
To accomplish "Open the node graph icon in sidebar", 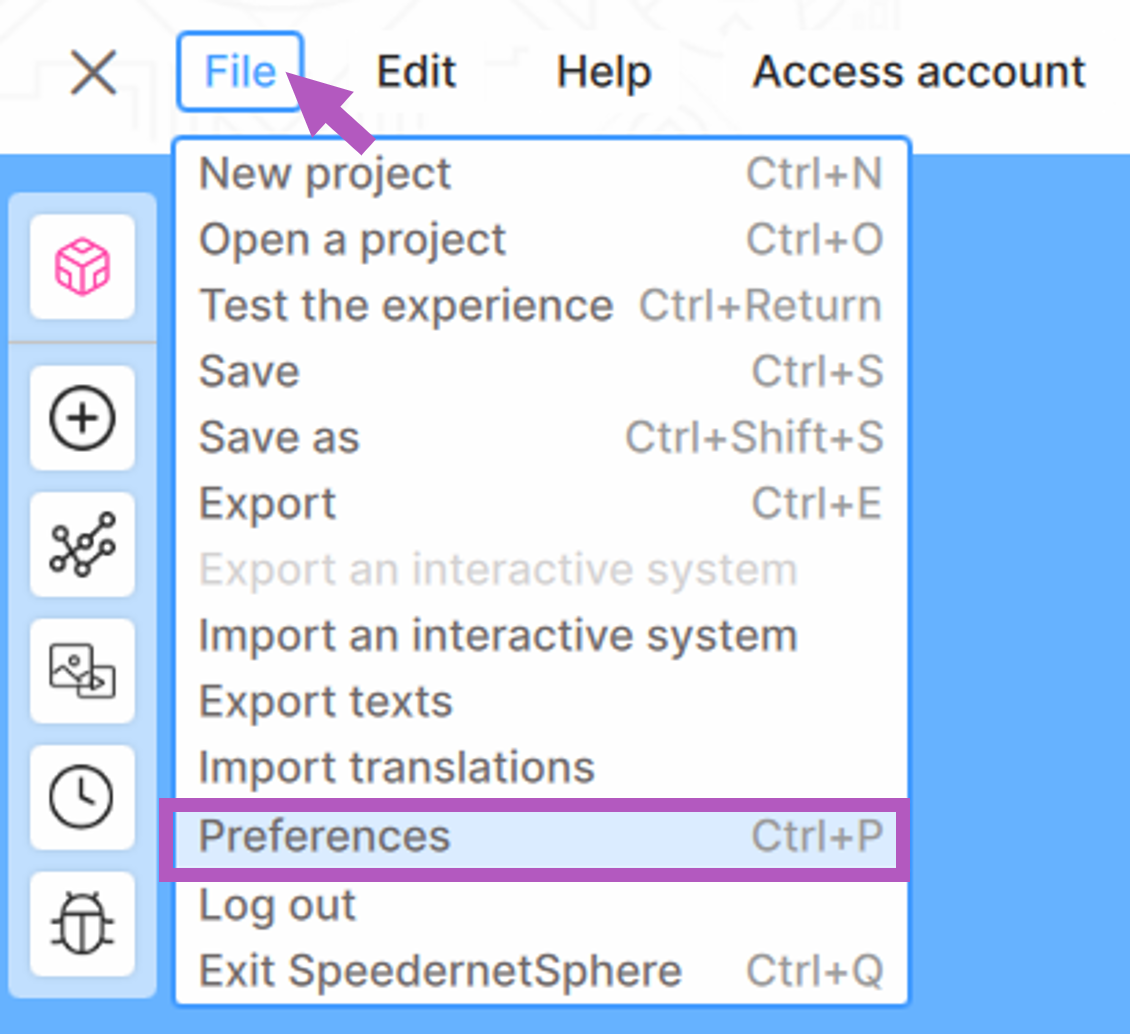I will (x=82, y=544).
